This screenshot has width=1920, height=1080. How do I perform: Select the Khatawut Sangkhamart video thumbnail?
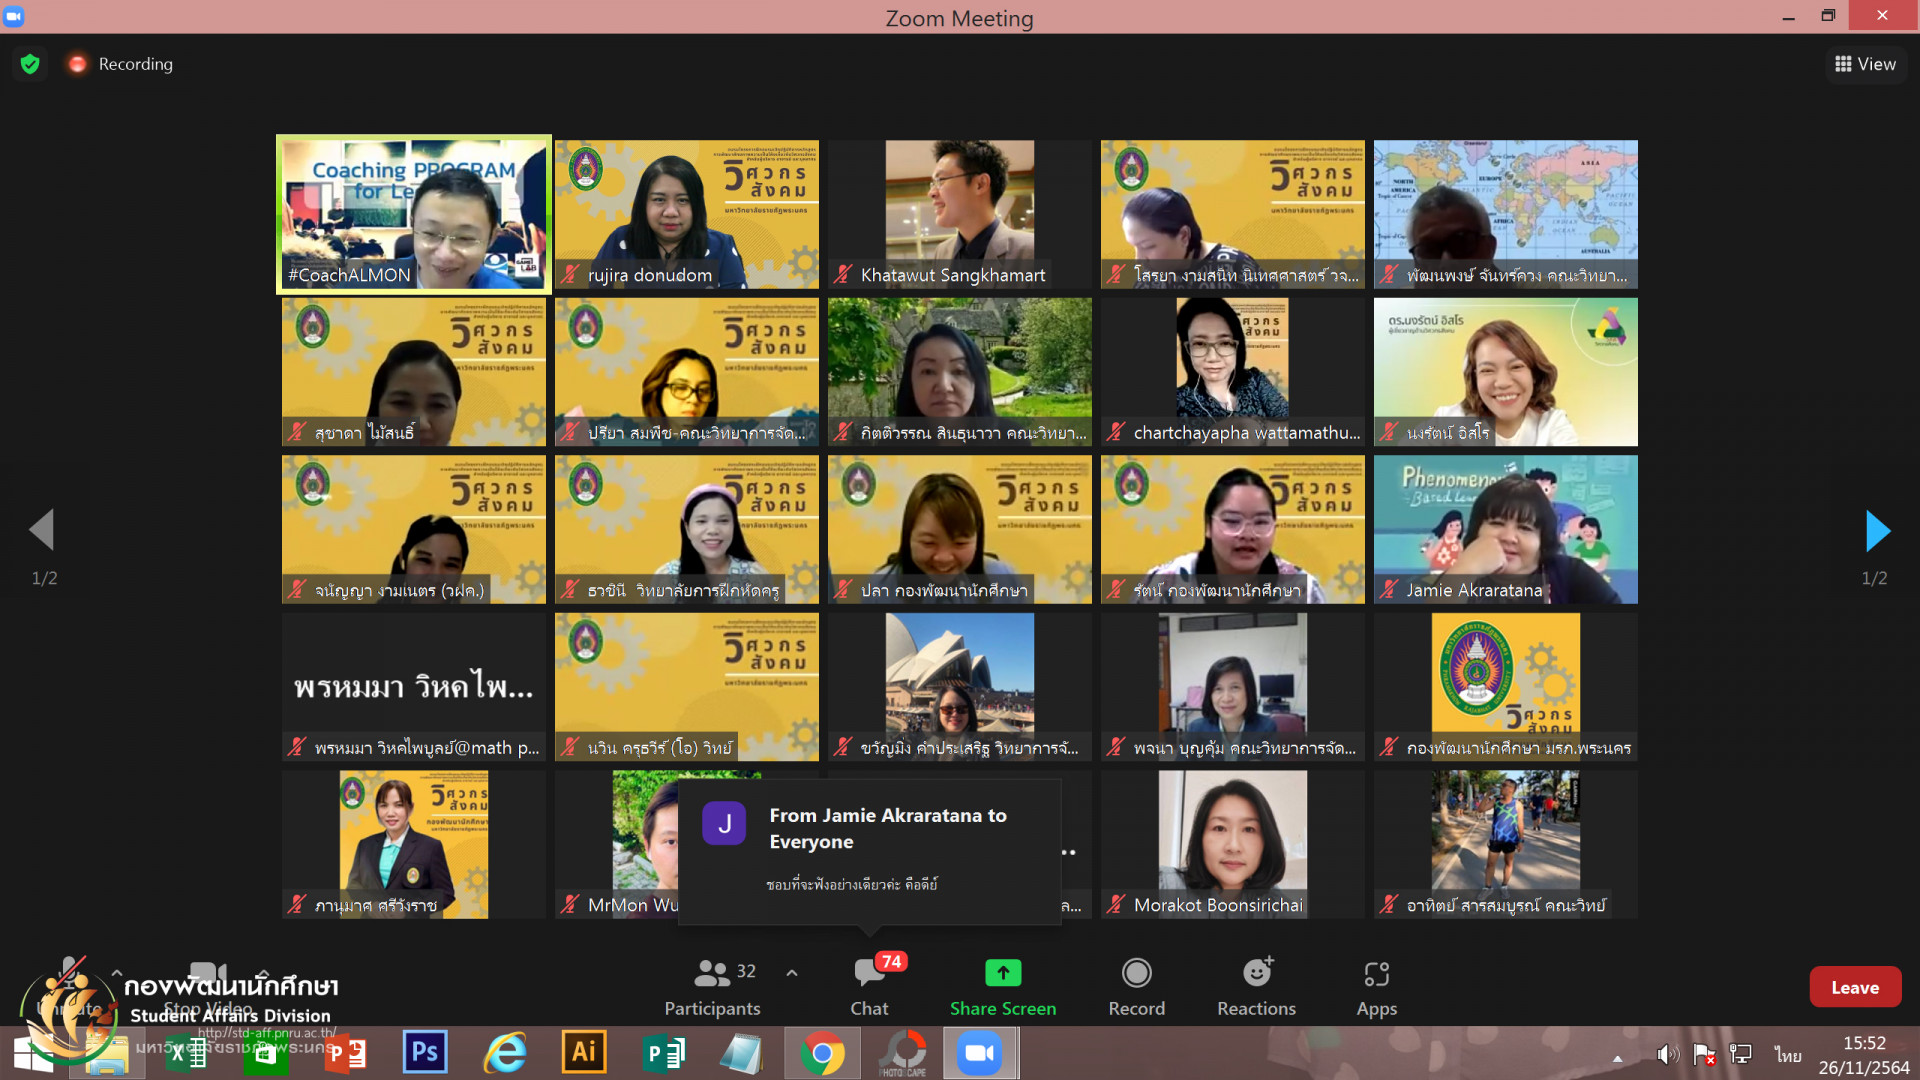point(959,214)
